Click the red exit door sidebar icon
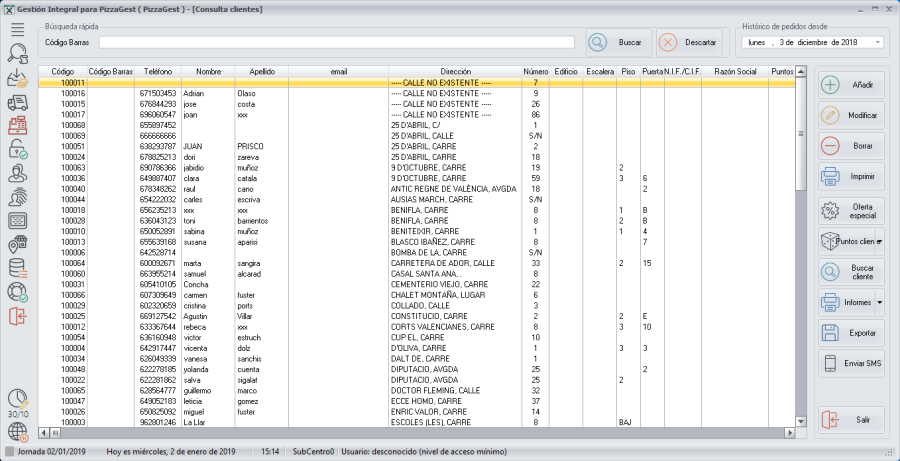The image size is (900, 461). 17,316
